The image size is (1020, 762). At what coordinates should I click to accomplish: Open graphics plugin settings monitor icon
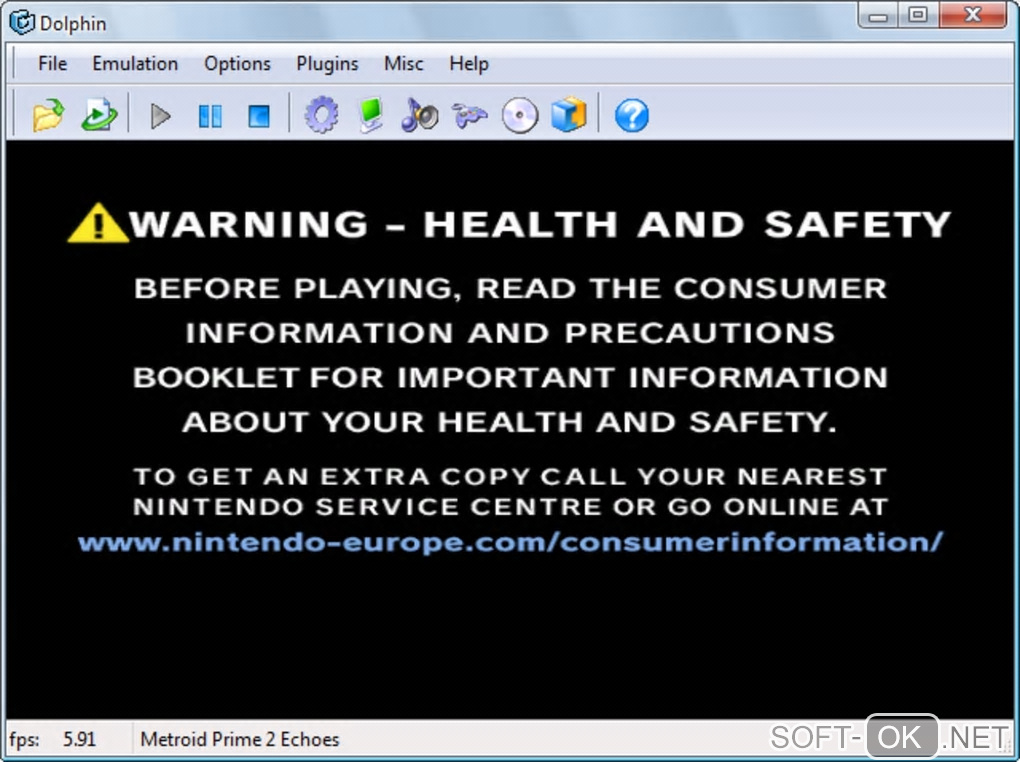point(371,115)
